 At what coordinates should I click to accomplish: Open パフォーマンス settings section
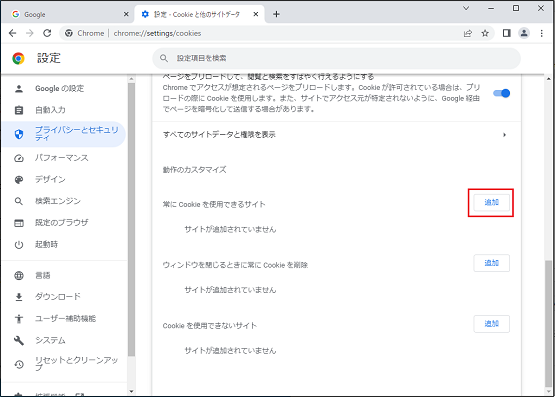(x=64, y=158)
